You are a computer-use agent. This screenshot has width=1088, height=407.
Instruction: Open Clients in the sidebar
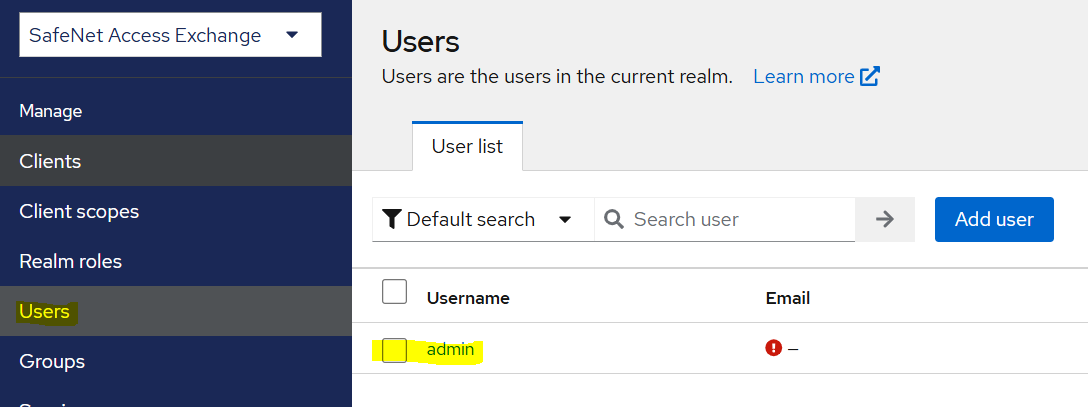pyautogui.click(x=50, y=161)
